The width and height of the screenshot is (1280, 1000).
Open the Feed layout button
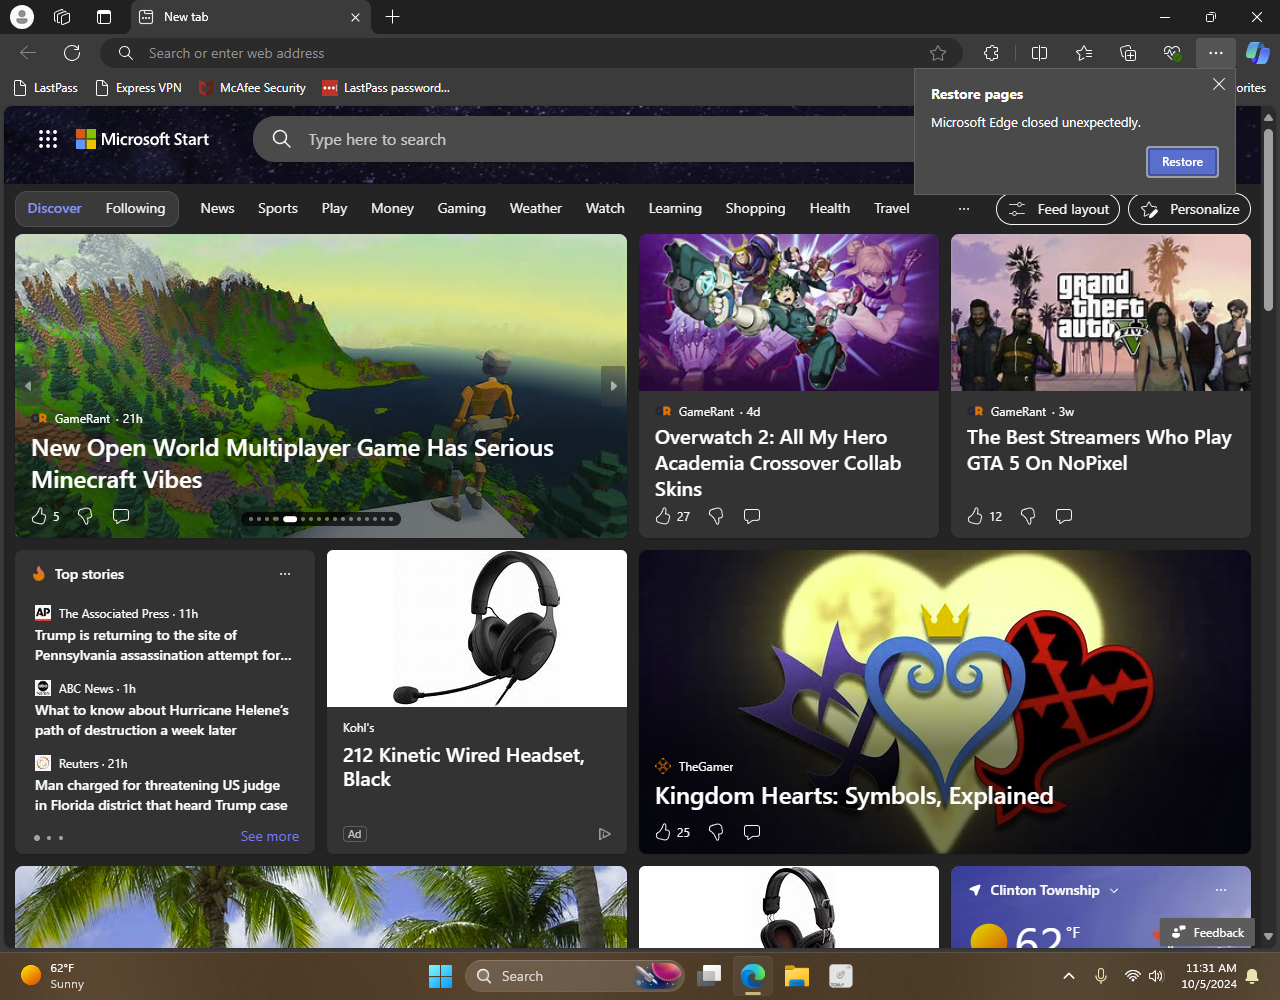[x=1058, y=209]
